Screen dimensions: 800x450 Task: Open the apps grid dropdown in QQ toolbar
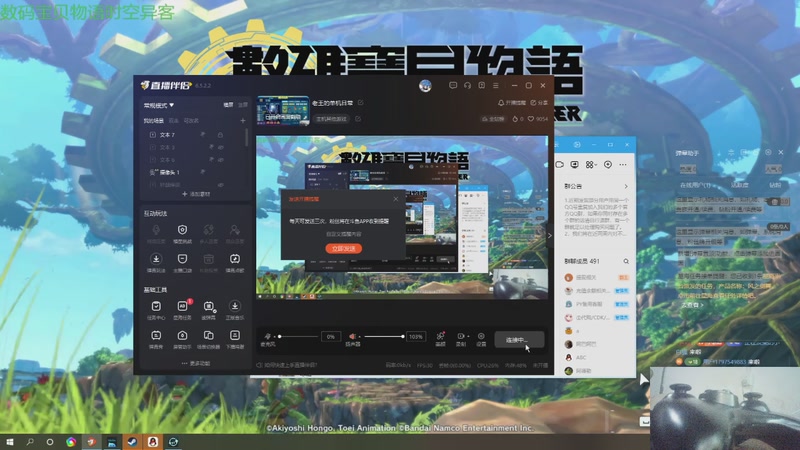click(591, 165)
